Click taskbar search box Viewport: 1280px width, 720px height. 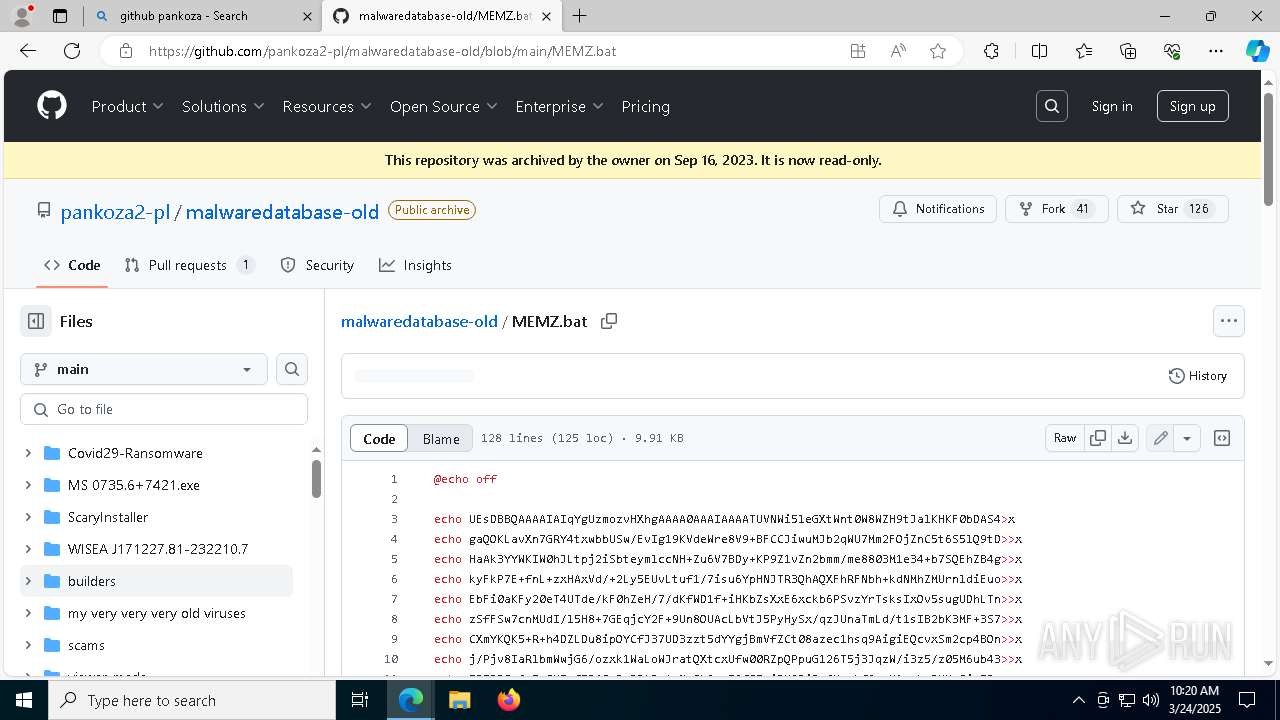(192, 700)
